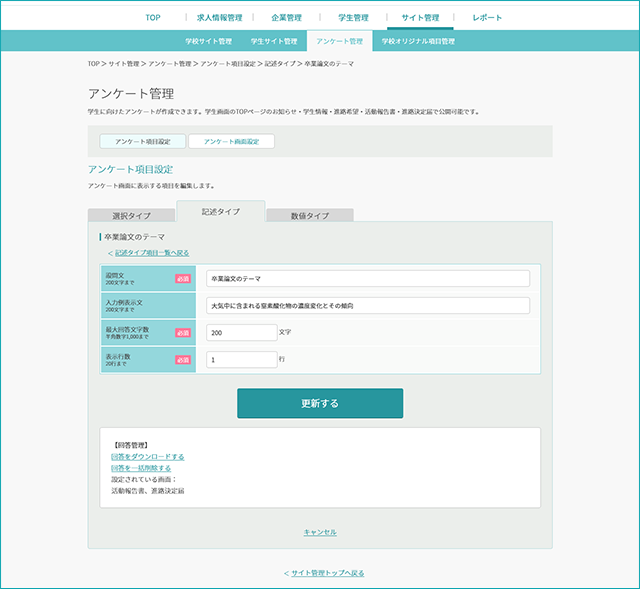Click the 最大回答文字数 row label
Screen dimensions: 640x589
(x=127, y=329)
